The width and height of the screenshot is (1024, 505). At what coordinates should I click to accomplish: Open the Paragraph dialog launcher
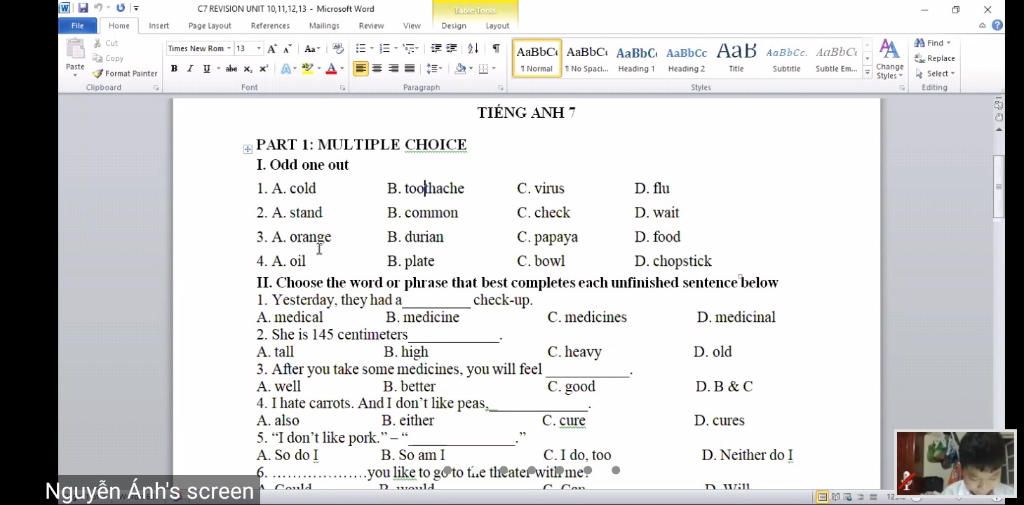click(x=501, y=88)
